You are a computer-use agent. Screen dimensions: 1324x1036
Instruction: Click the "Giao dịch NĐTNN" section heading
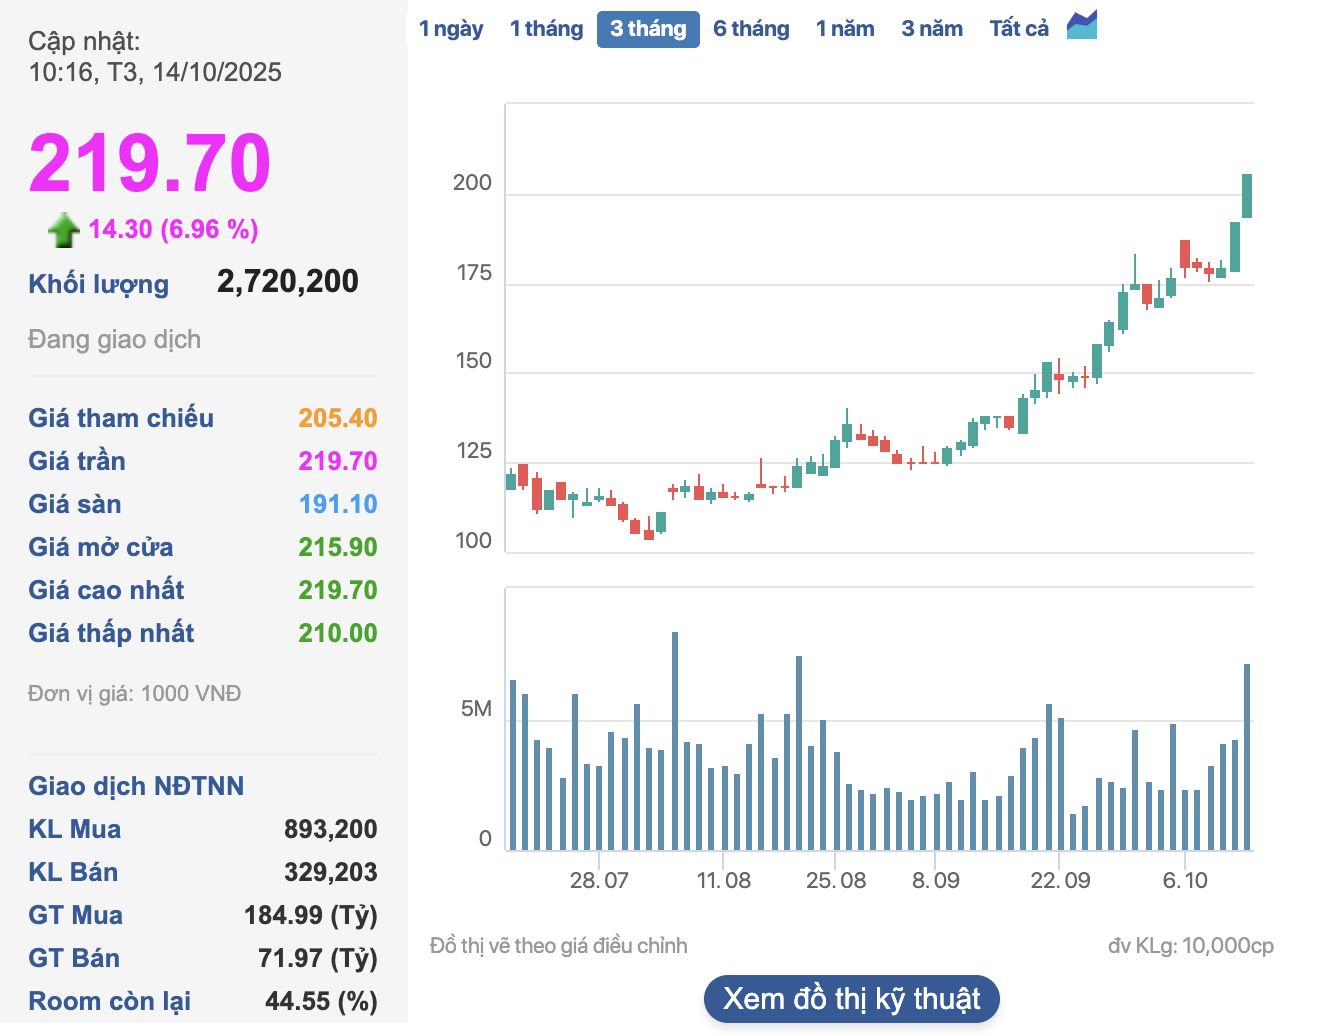[136, 786]
